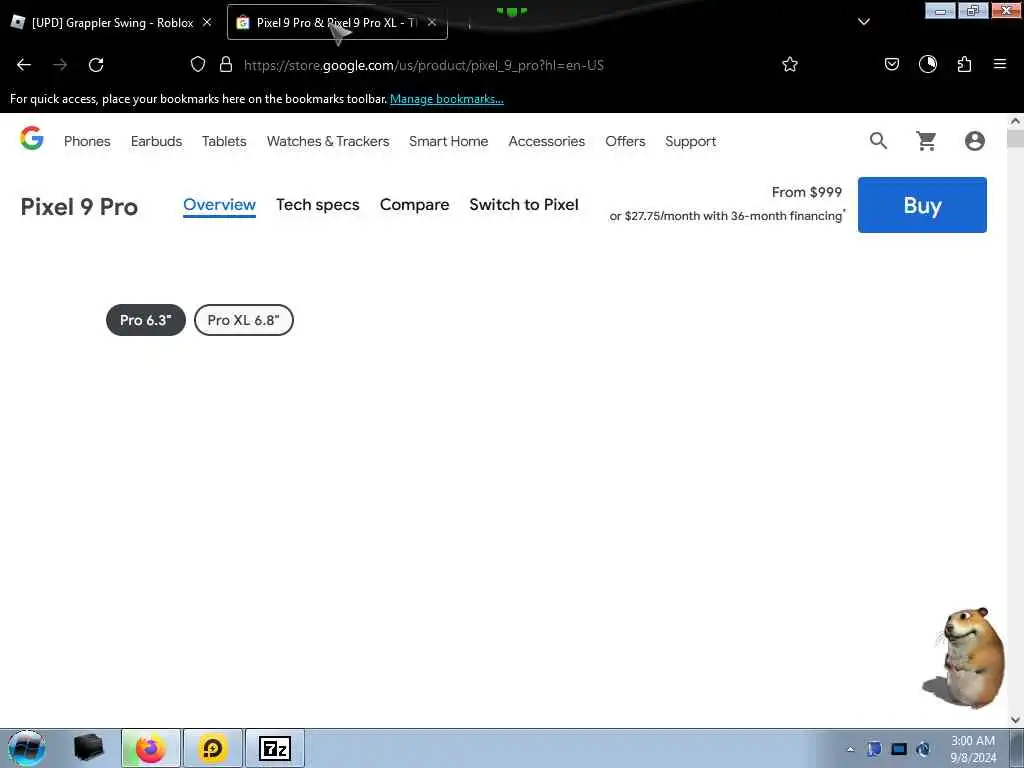Viewport: 1024px width, 768px height.
Task: Close the Grappler Swing Roblox tab
Action: tap(207, 22)
